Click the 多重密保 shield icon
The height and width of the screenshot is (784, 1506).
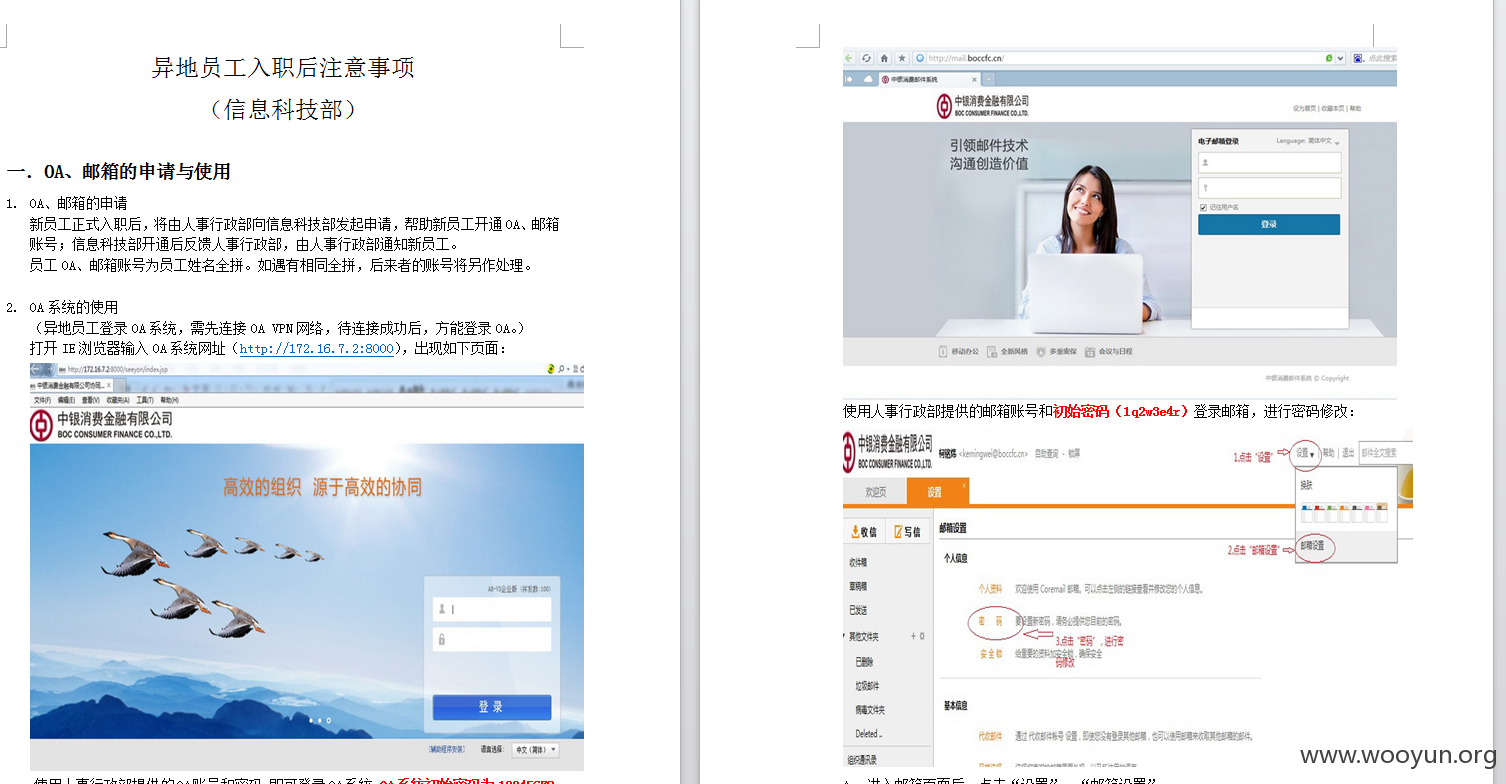click(1041, 351)
